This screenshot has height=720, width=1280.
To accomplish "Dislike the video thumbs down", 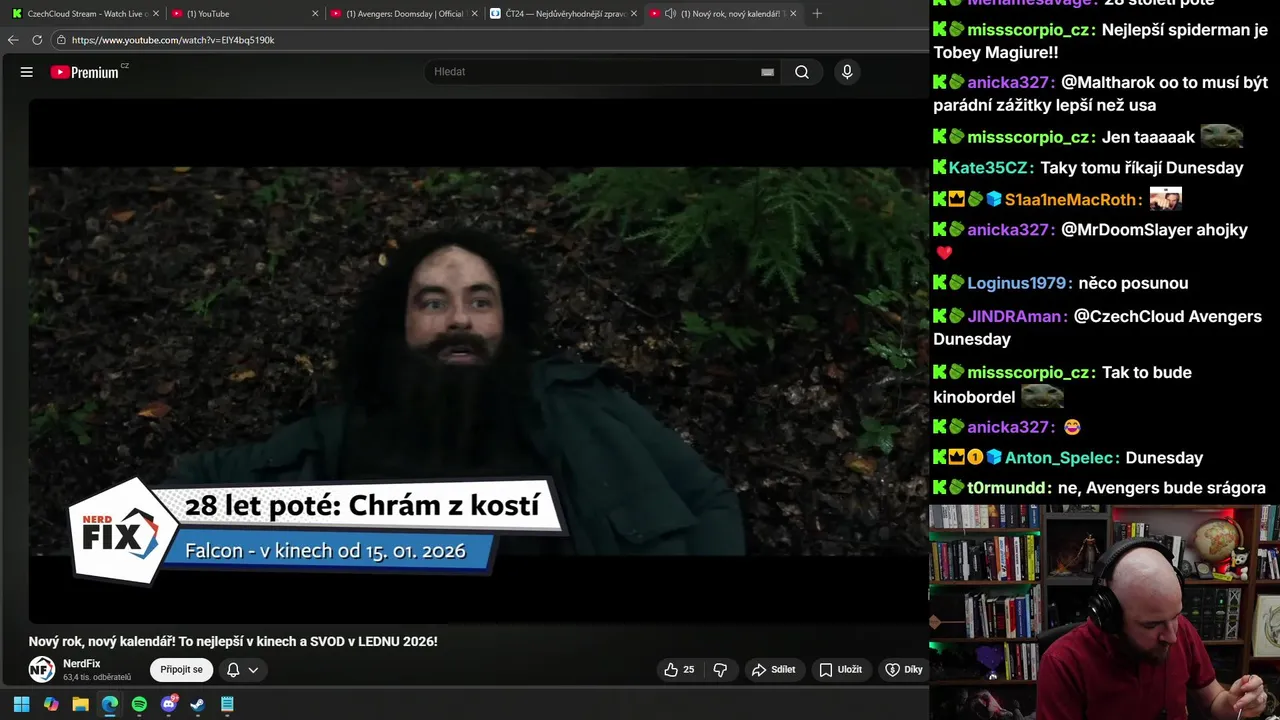I will click(x=720, y=670).
